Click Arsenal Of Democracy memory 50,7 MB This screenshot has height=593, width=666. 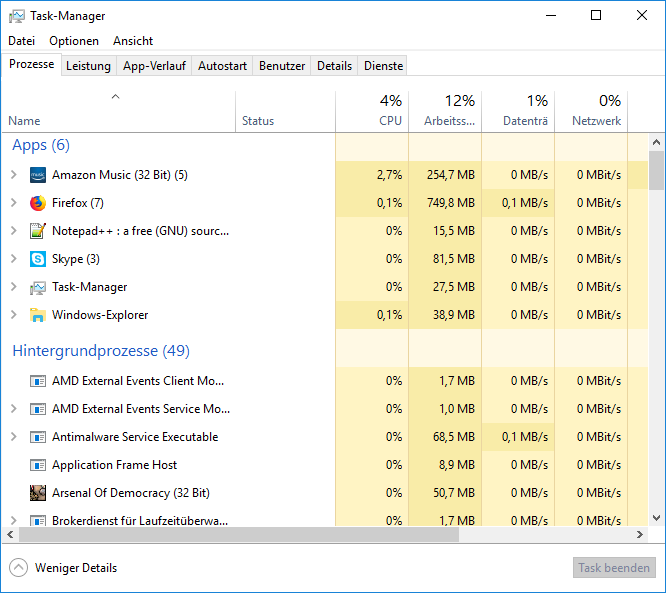pyautogui.click(x=454, y=493)
